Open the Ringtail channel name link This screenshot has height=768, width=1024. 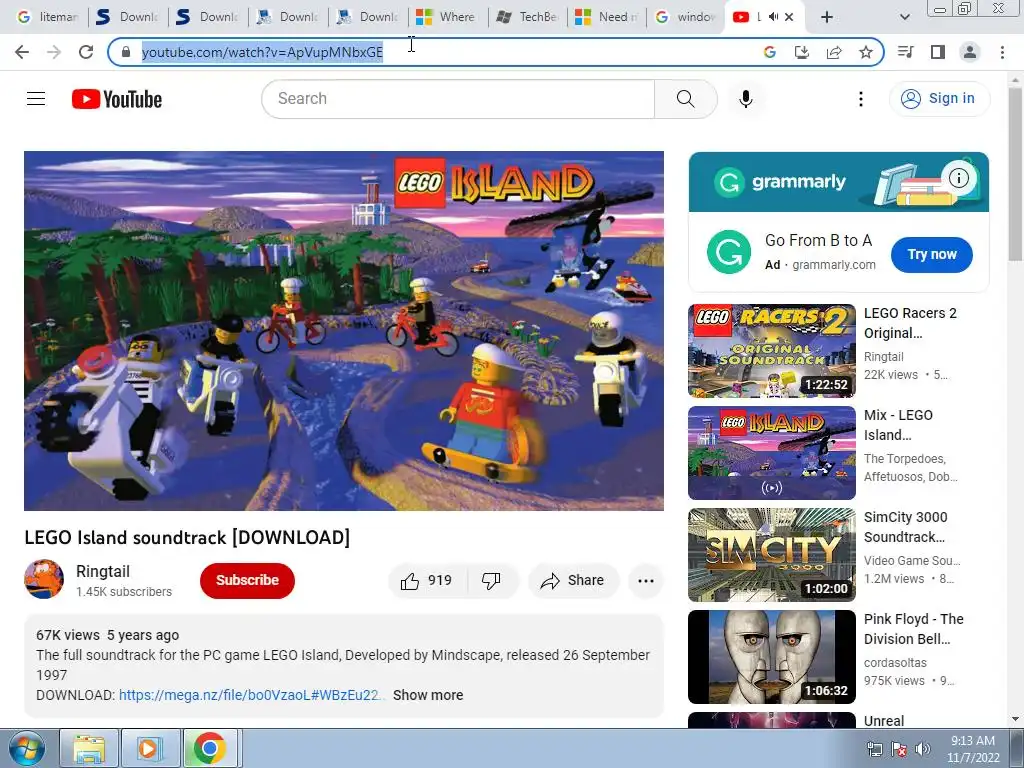tap(103, 571)
